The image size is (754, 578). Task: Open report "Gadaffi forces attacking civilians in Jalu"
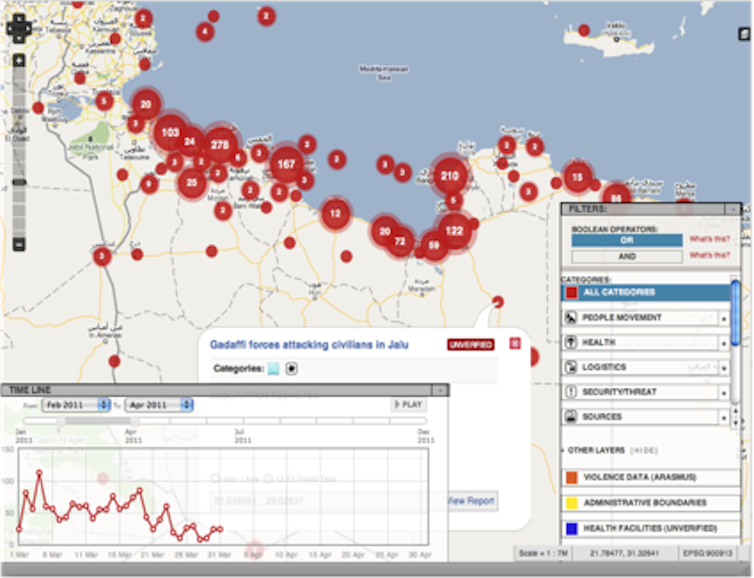(x=309, y=345)
